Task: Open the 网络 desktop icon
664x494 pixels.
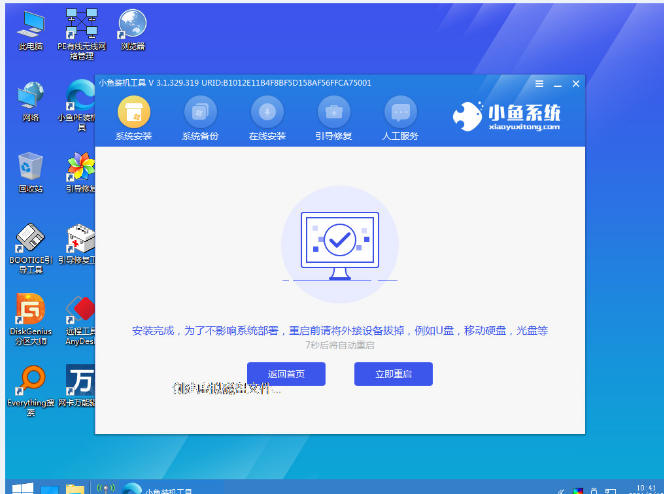Action: click(x=30, y=98)
